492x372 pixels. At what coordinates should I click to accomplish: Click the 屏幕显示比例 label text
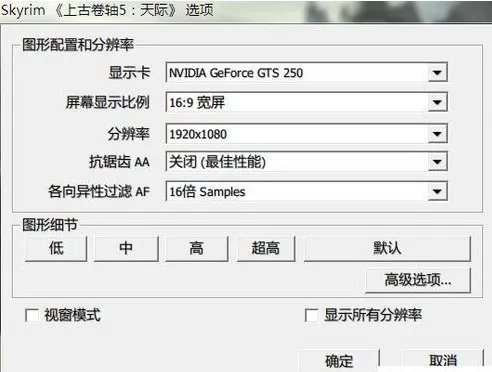click(108, 102)
